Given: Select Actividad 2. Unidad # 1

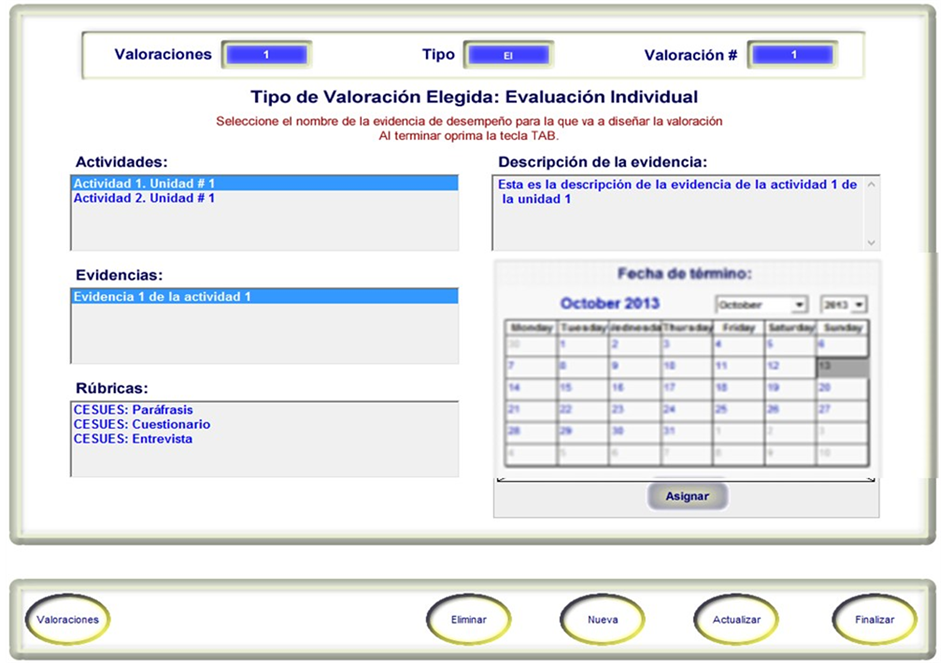Looking at the screenshot, I should click(144, 198).
